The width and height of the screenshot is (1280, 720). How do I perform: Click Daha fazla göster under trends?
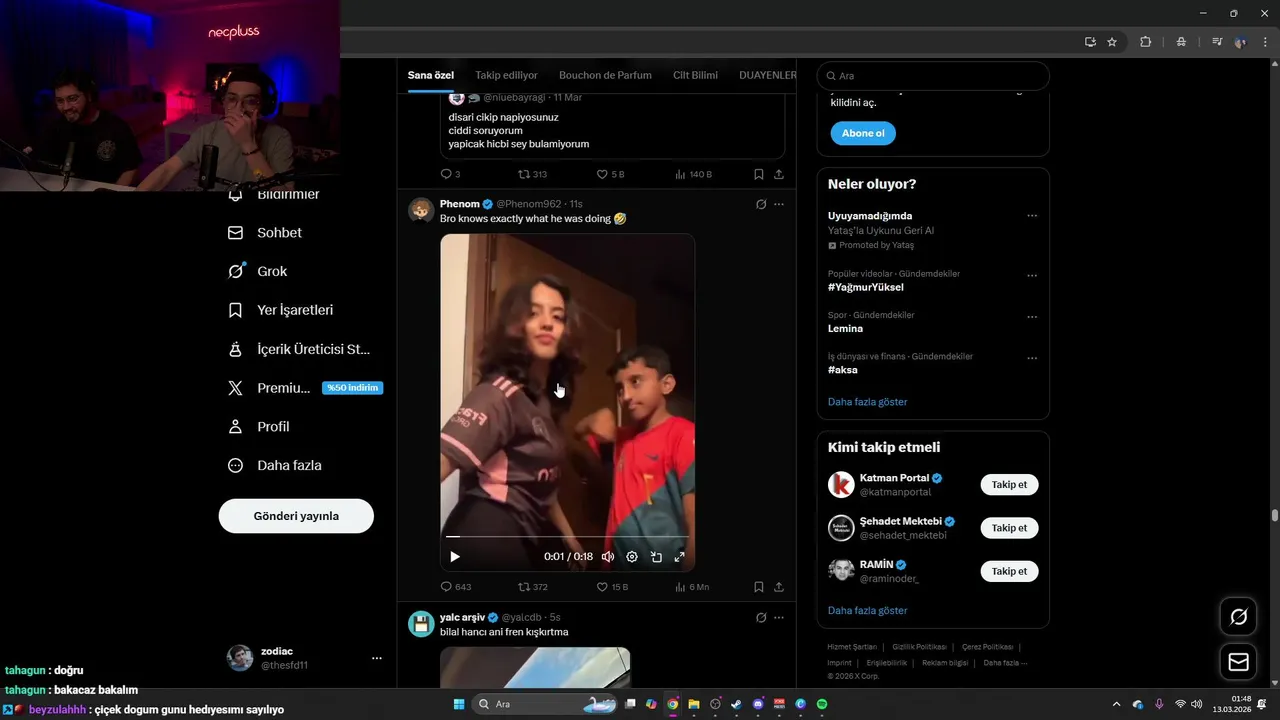868,402
